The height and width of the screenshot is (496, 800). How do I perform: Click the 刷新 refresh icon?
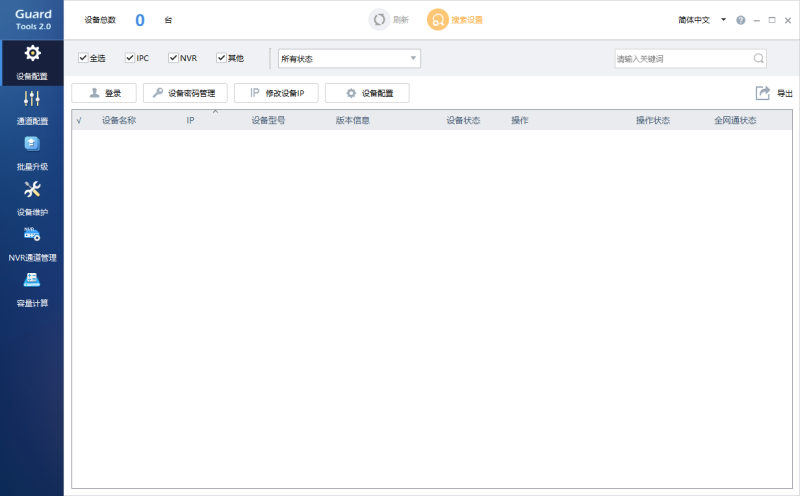(379, 20)
